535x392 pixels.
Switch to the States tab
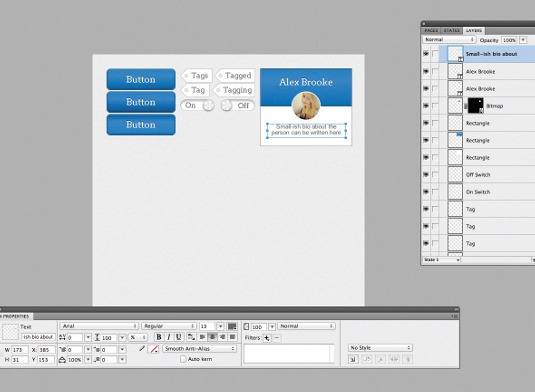451,30
